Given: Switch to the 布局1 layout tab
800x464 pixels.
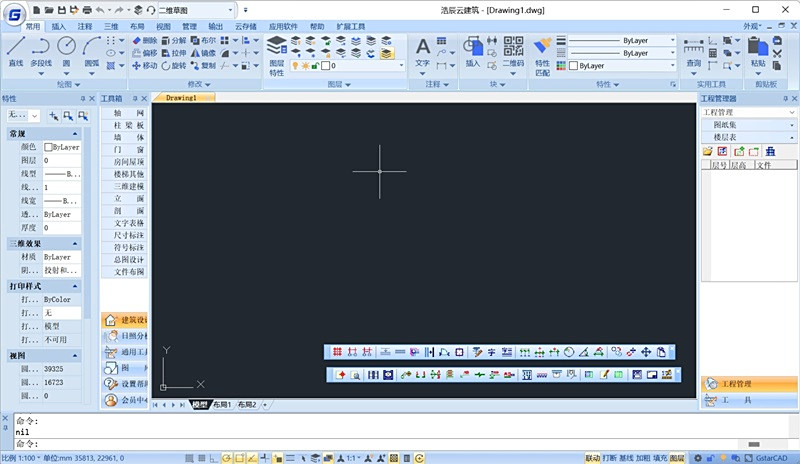Looking at the screenshot, I should [x=222, y=404].
